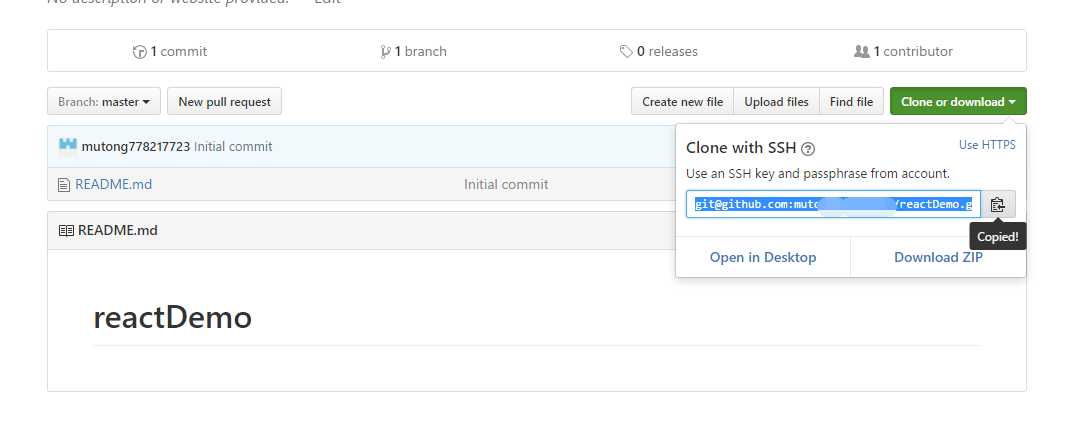The width and height of the screenshot is (1065, 423).
Task: Switch to Use HTTPS link
Action: 987,145
